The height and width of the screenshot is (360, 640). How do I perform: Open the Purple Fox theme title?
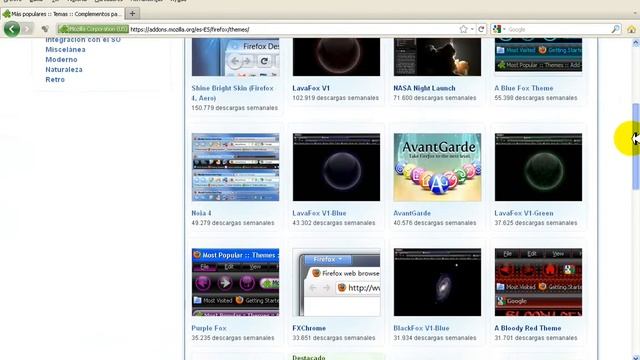tap(209, 328)
